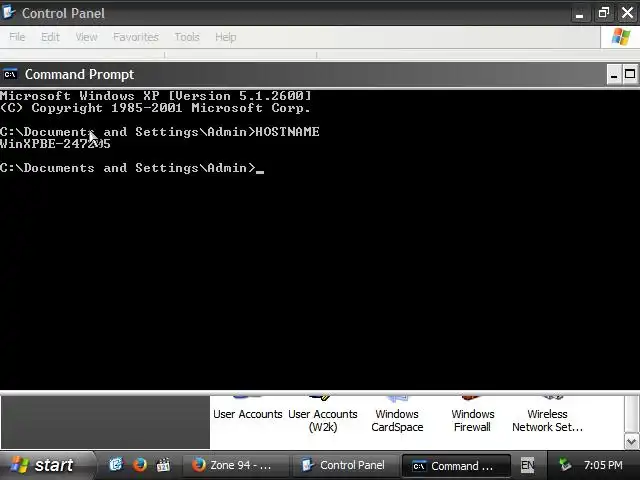640x480 pixels.
Task: Click the current command prompt line
Action: click(x=132, y=168)
